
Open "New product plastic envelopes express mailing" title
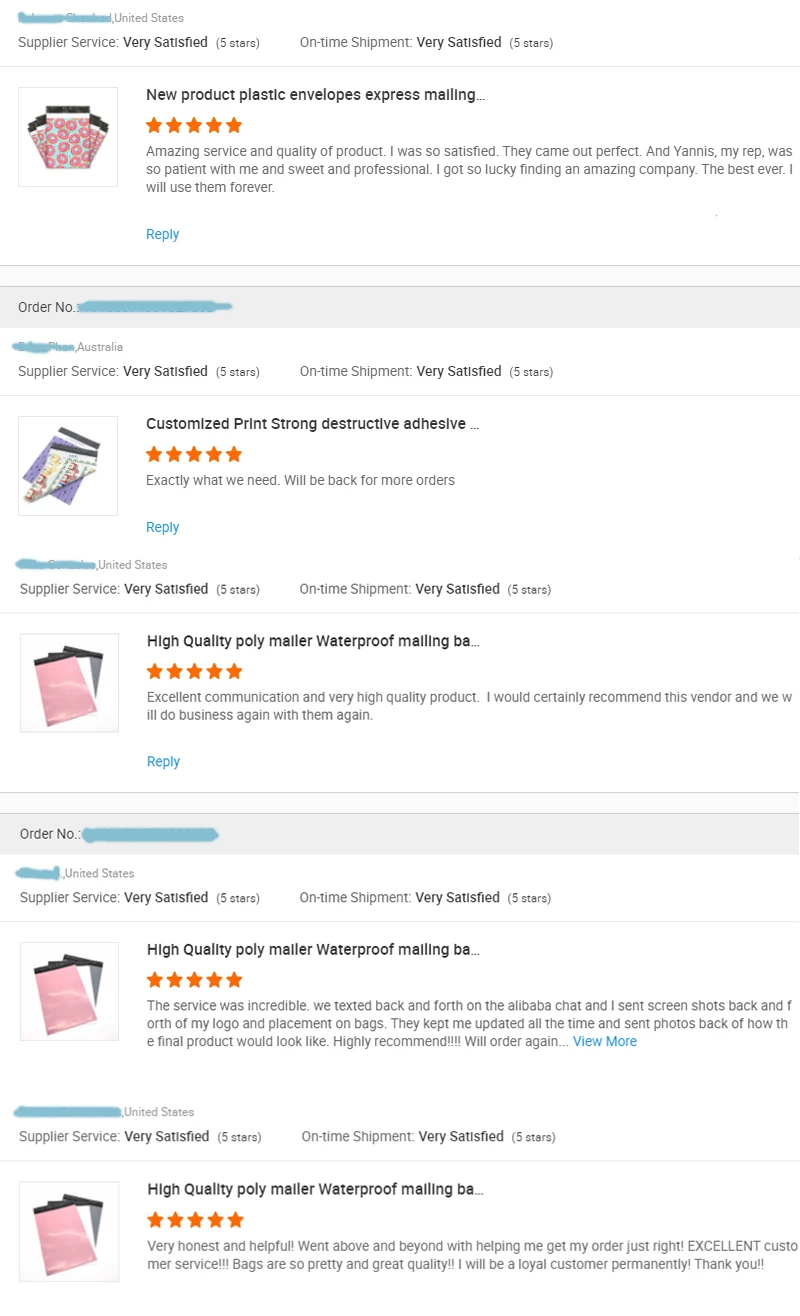pyautogui.click(x=315, y=95)
